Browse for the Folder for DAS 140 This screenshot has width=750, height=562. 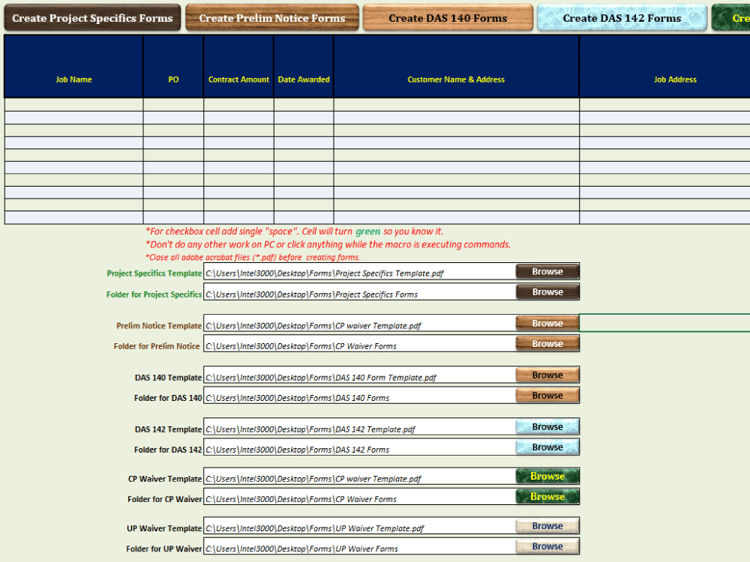[x=548, y=395]
